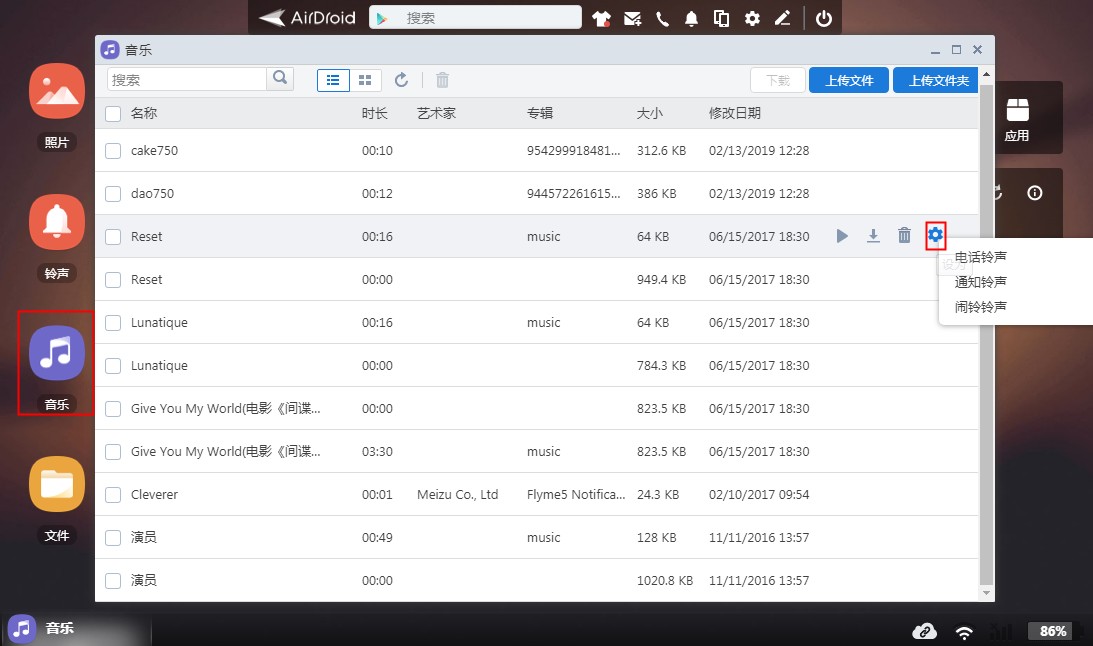Viewport: 1093px width, 646px height.
Task: Sort by 时长 column header
Action: [374, 113]
